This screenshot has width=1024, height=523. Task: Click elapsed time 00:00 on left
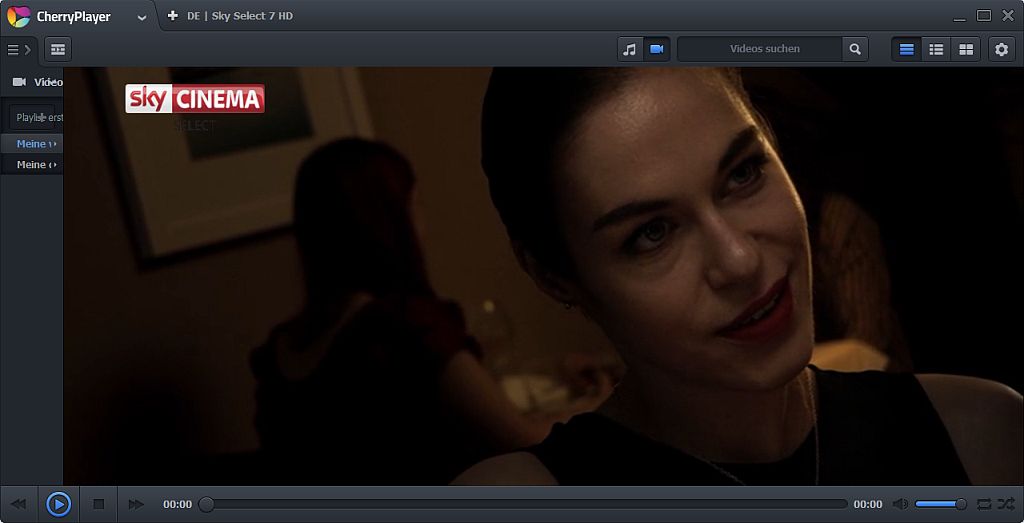pos(178,504)
